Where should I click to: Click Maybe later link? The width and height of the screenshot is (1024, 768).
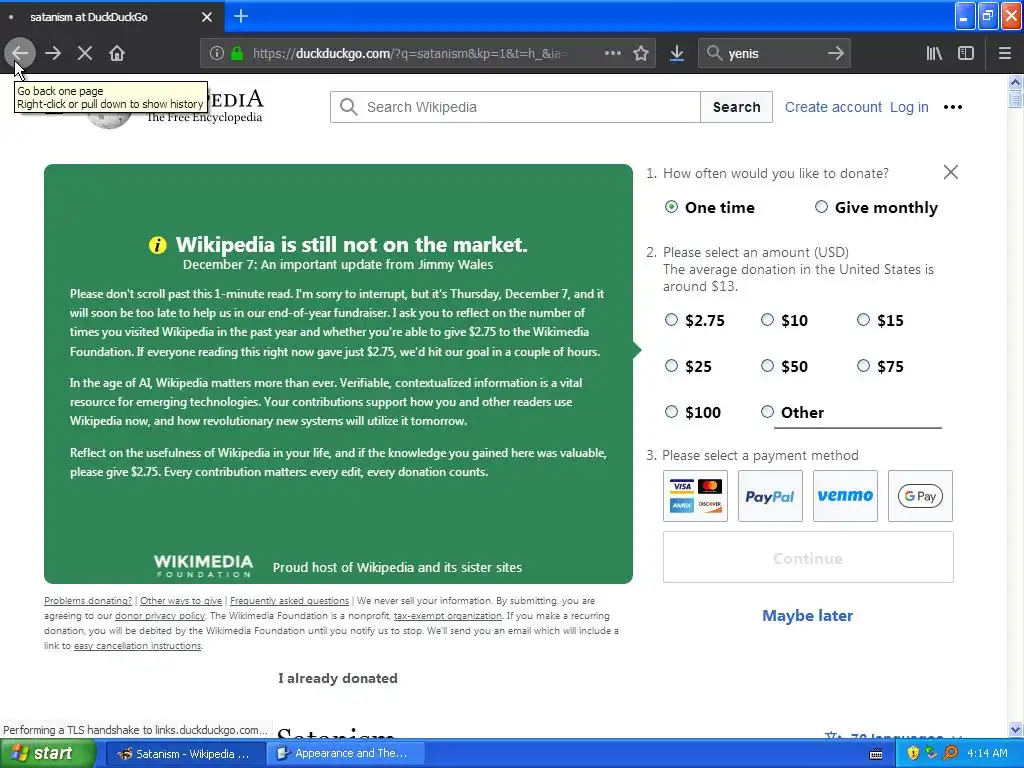(x=807, y=616)
